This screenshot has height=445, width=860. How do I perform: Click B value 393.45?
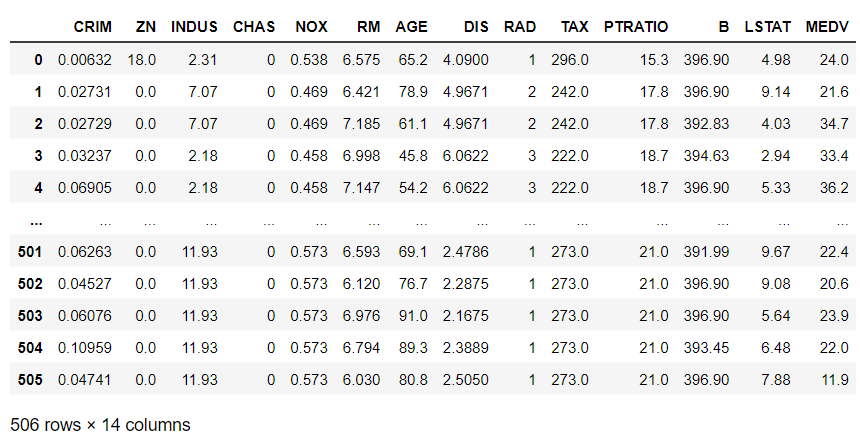(706, 348)
